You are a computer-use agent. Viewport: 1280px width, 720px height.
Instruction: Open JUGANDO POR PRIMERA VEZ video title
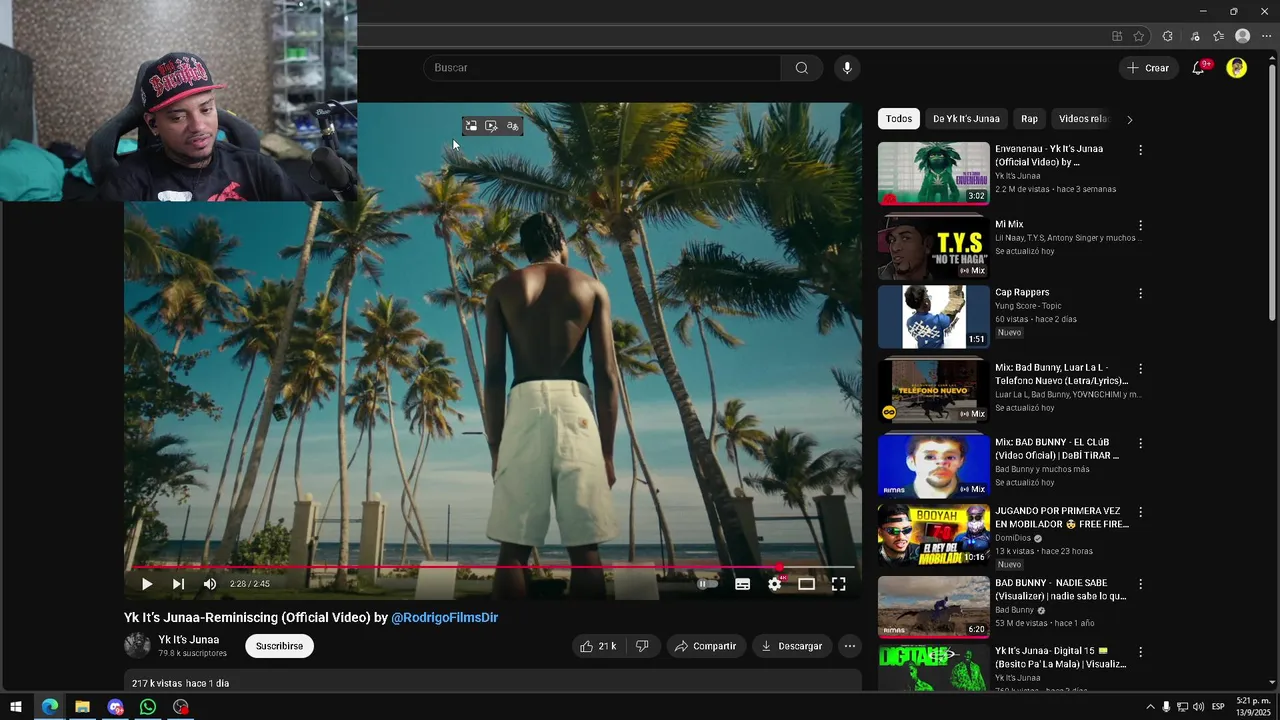(x=1061, y=517)
